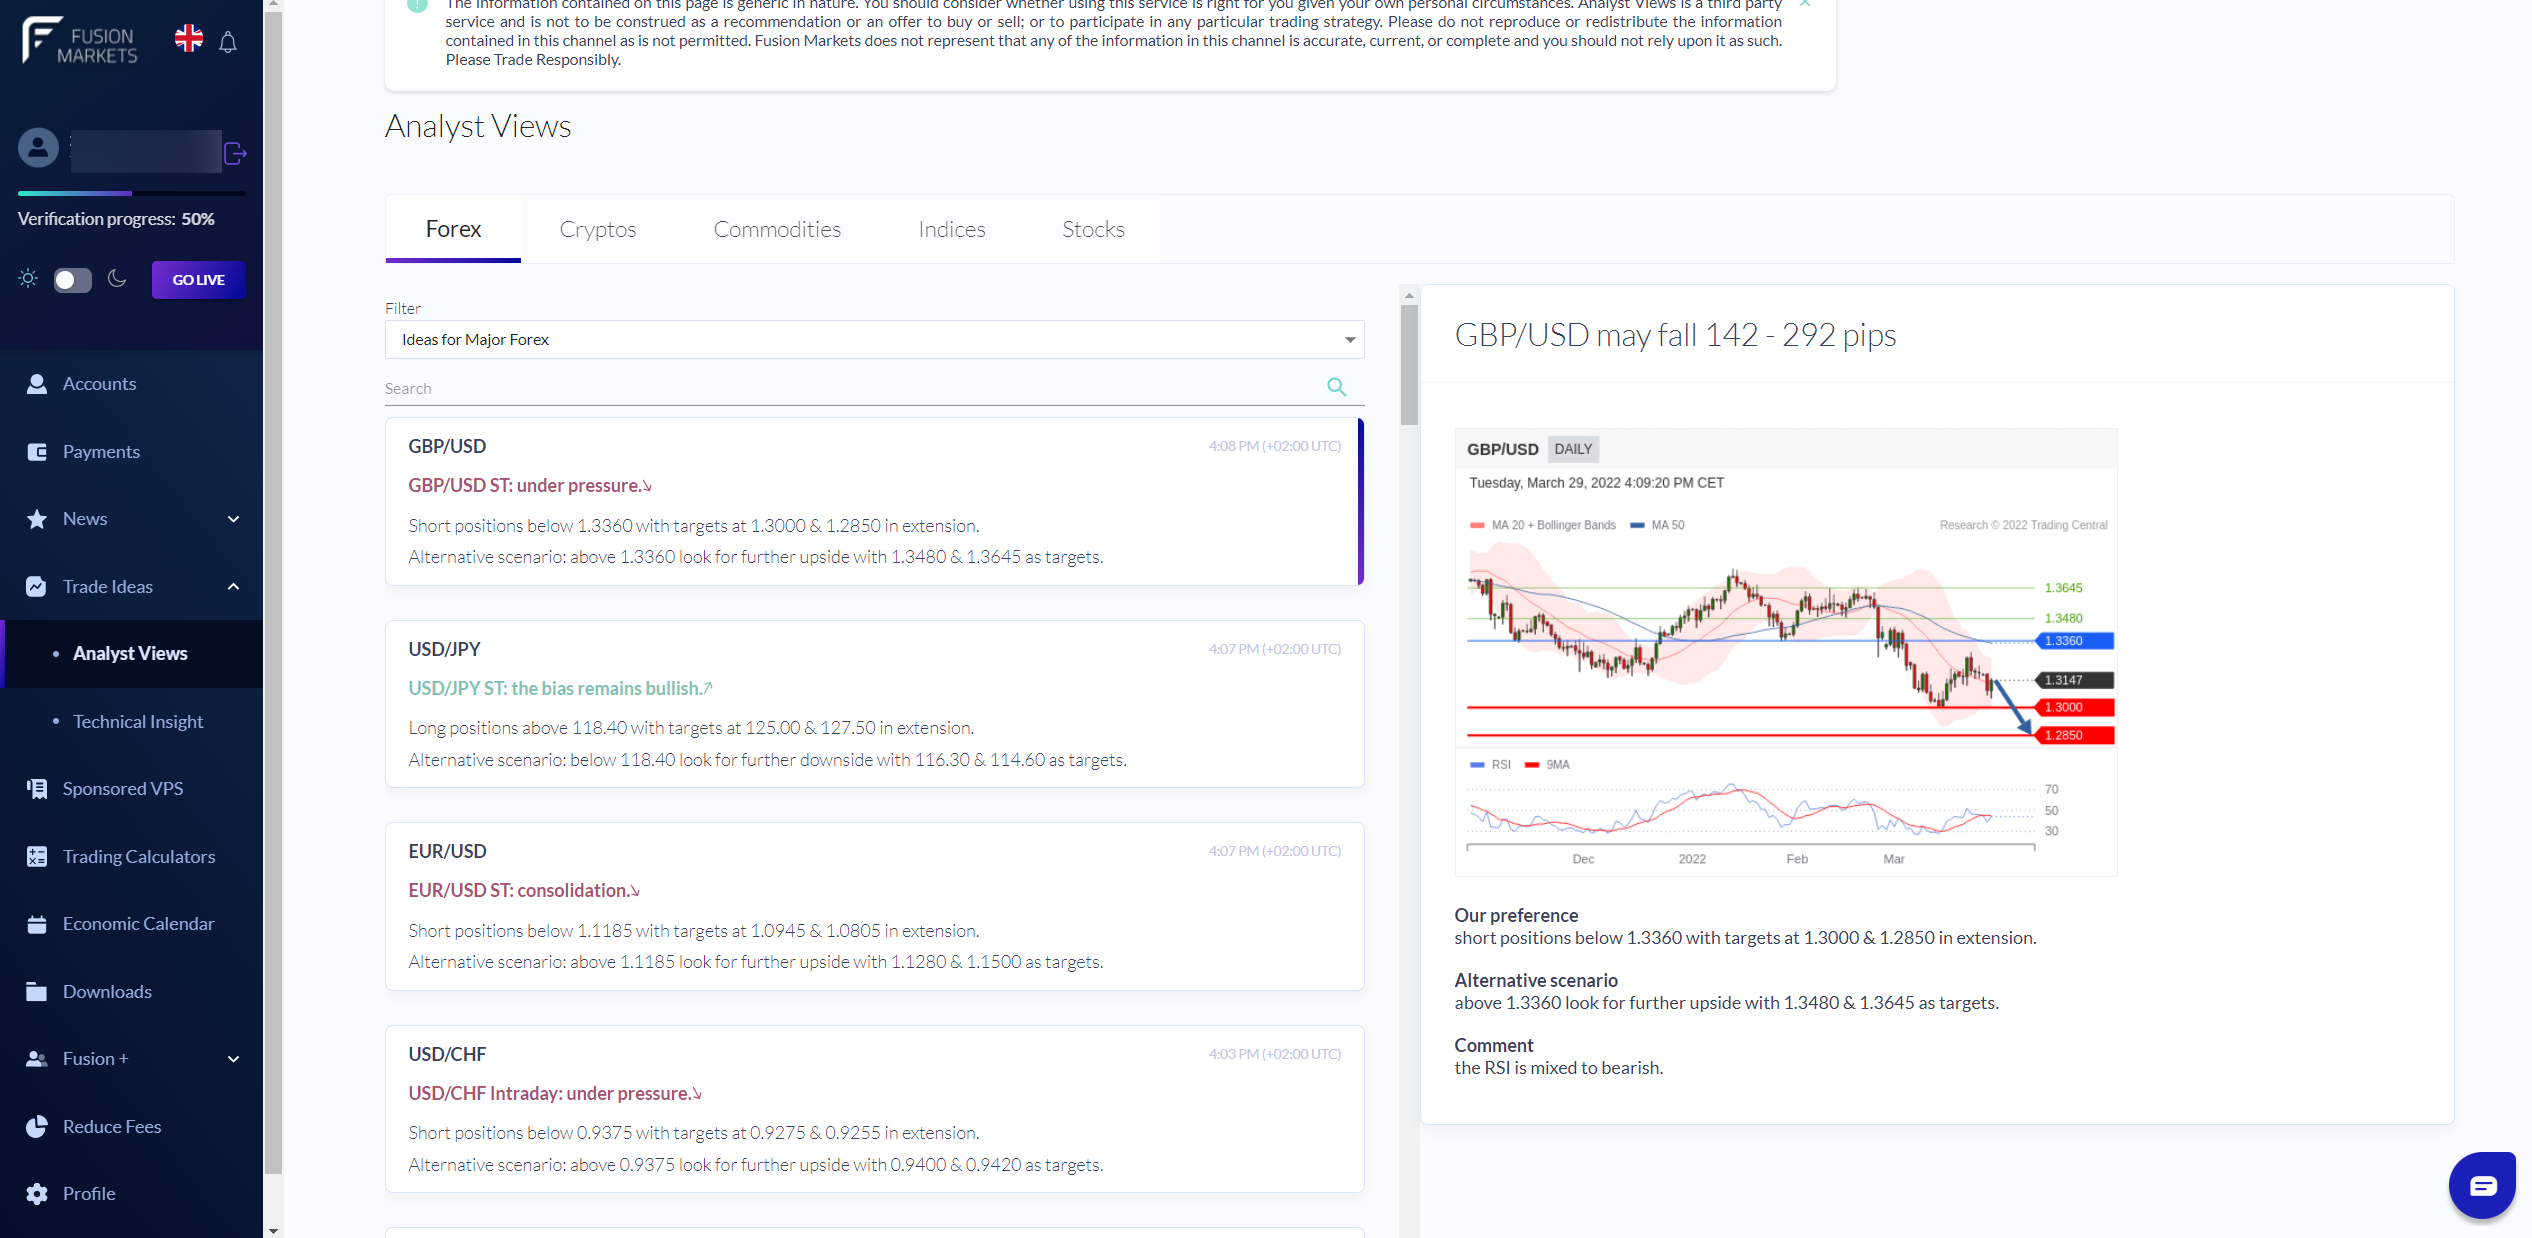Click the Profile gear icon

[x=37, y=1194]
